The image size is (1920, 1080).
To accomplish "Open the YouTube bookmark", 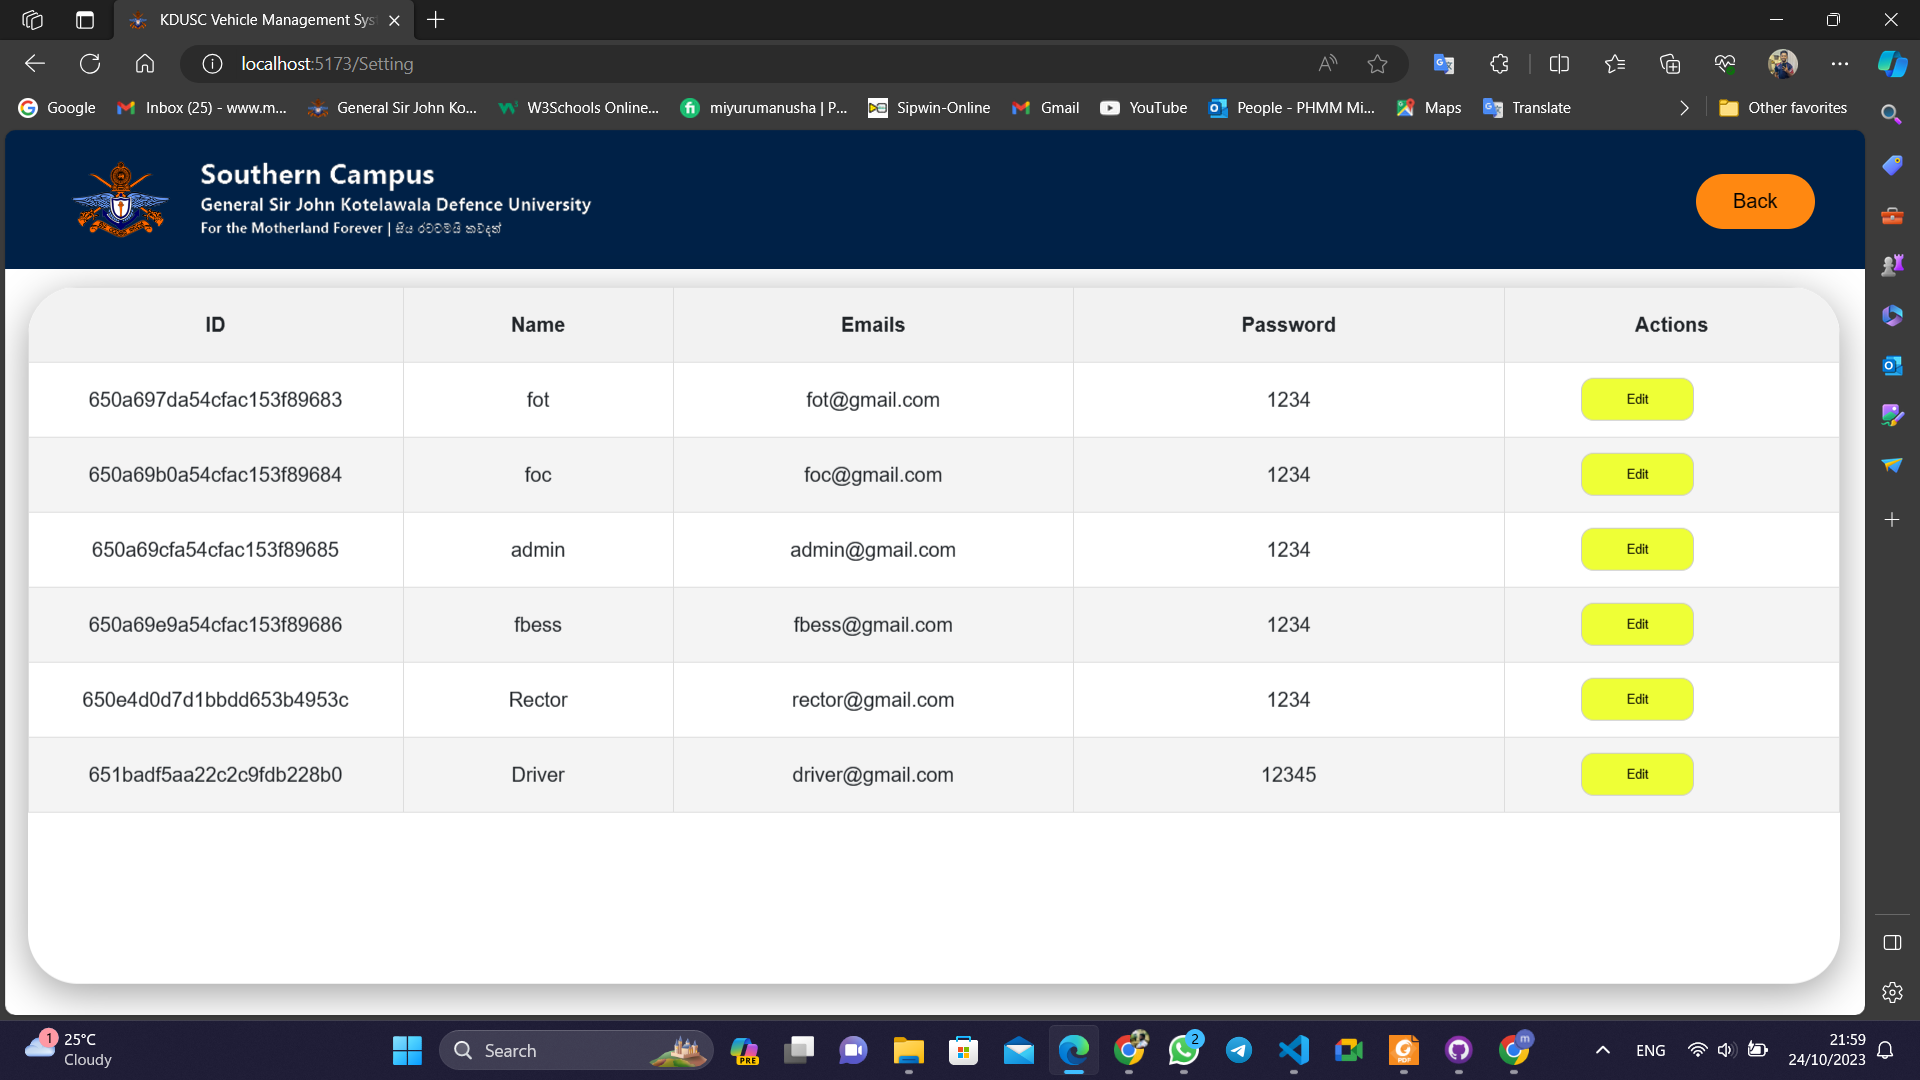I will [x=1143, y=108].
